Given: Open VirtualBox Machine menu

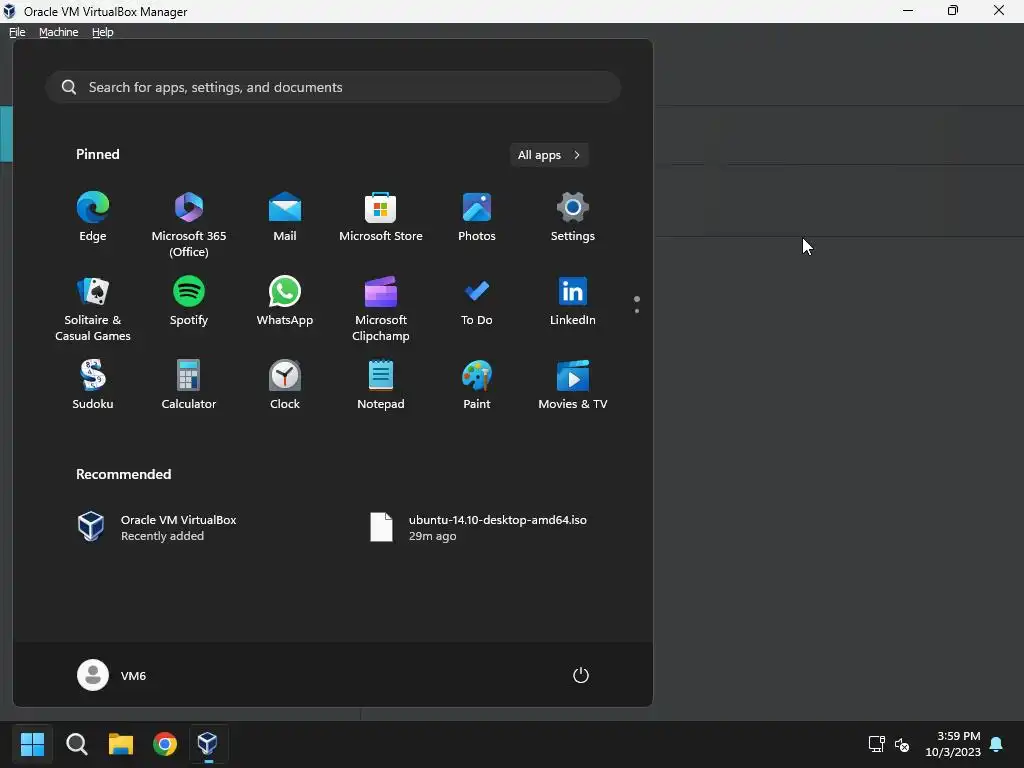Looking at the screenshot, I should point(59,32).
